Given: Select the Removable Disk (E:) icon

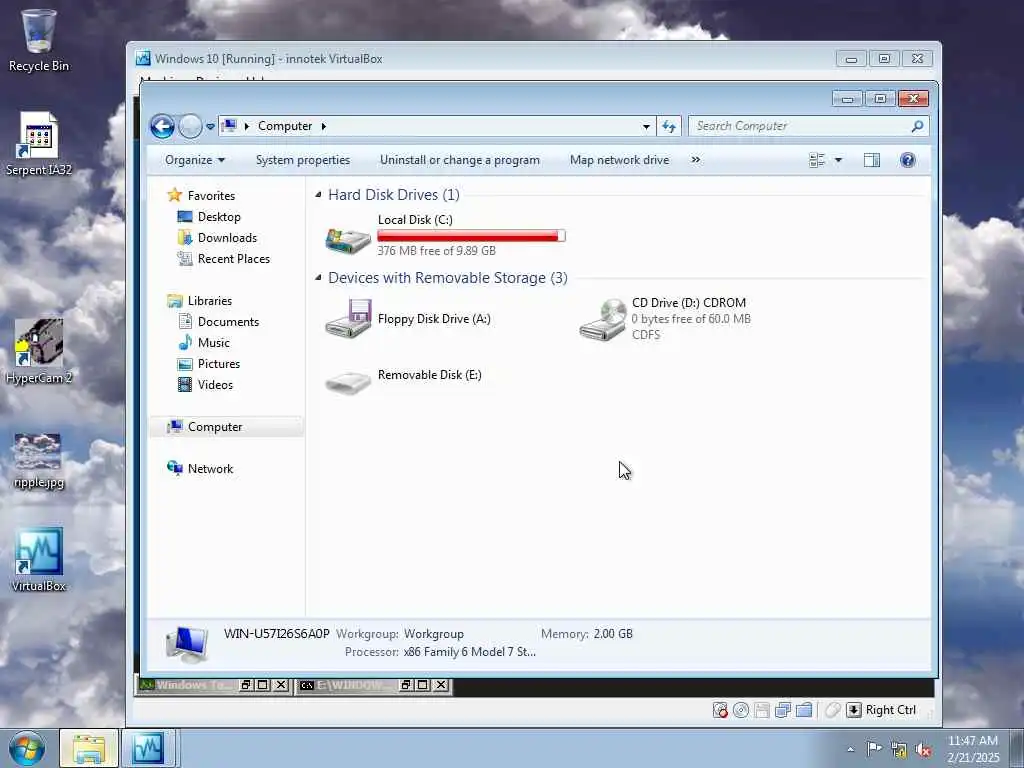Looking at the screenshot, I should click(x=348, y=381).
